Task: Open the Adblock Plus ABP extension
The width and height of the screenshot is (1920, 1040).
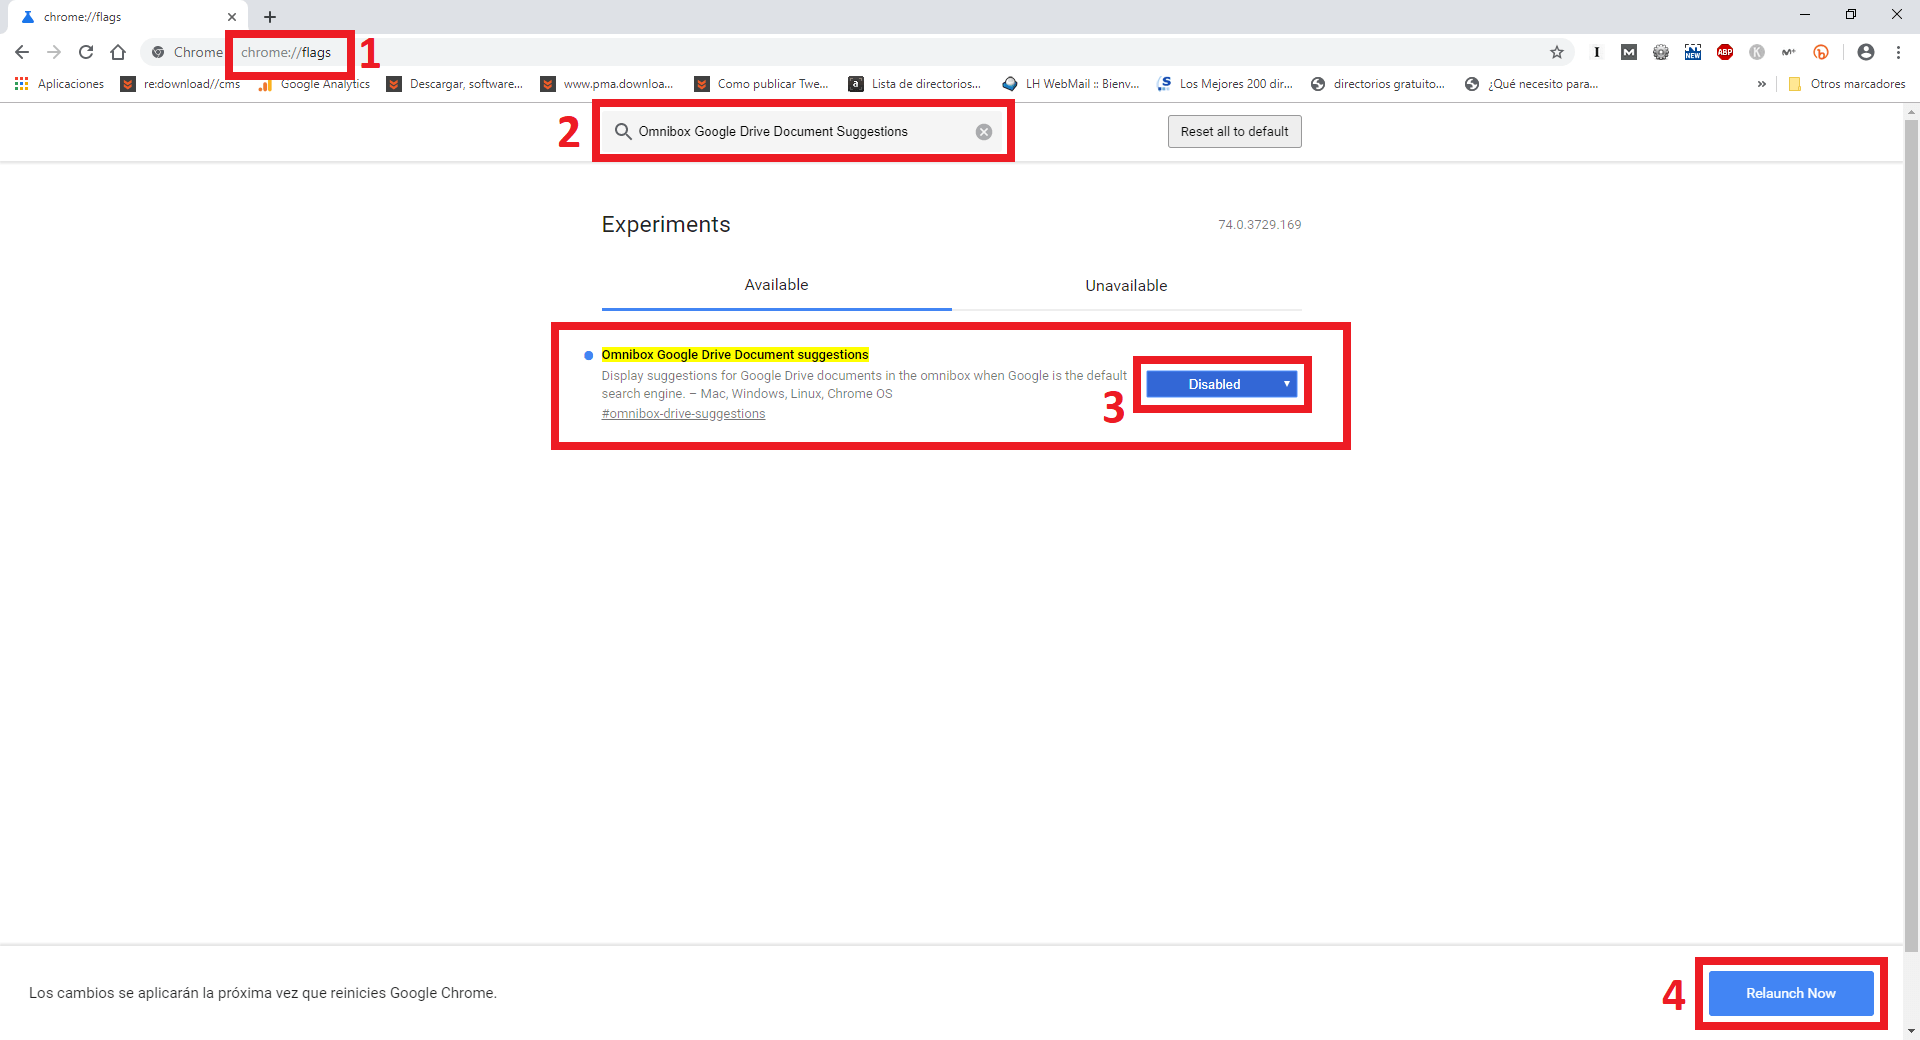Action: point(1725,52)
